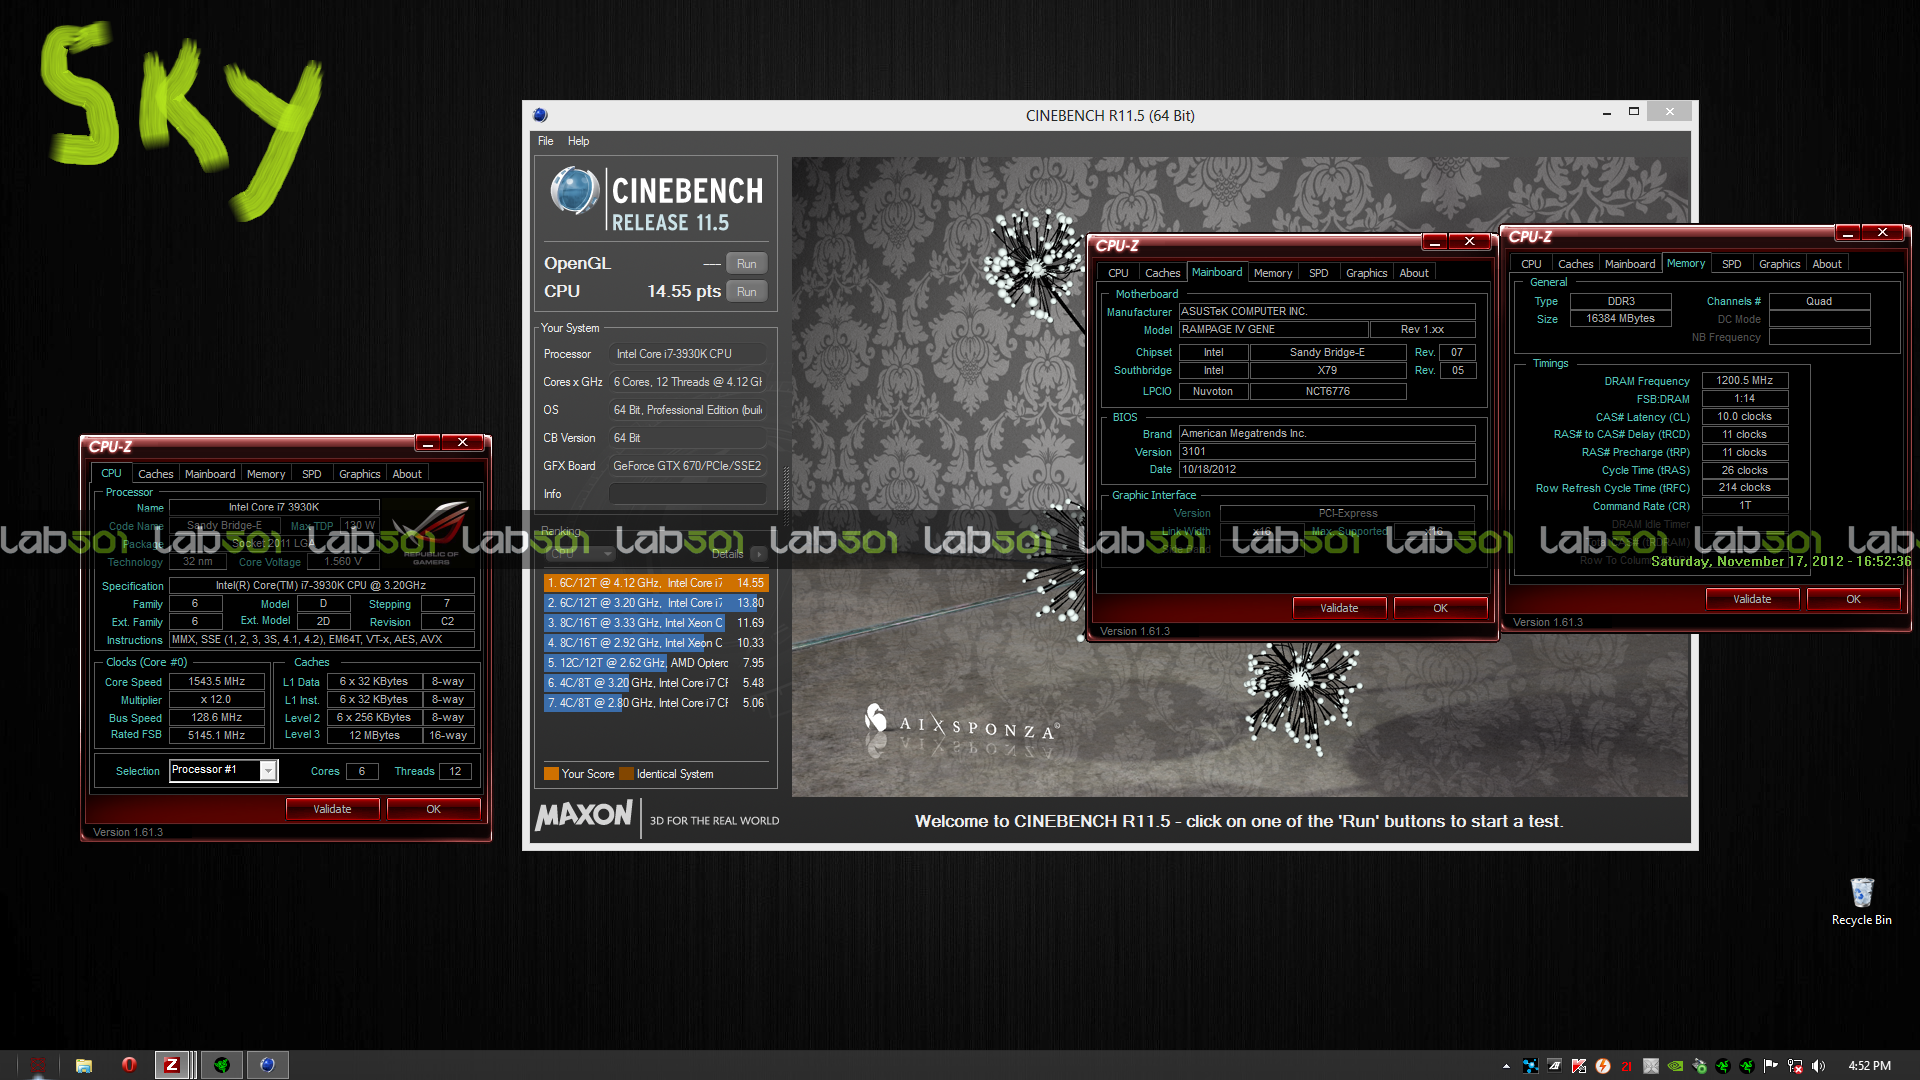
Task: Launch Opera browser from the taskbar
Action: (129, 1065)
